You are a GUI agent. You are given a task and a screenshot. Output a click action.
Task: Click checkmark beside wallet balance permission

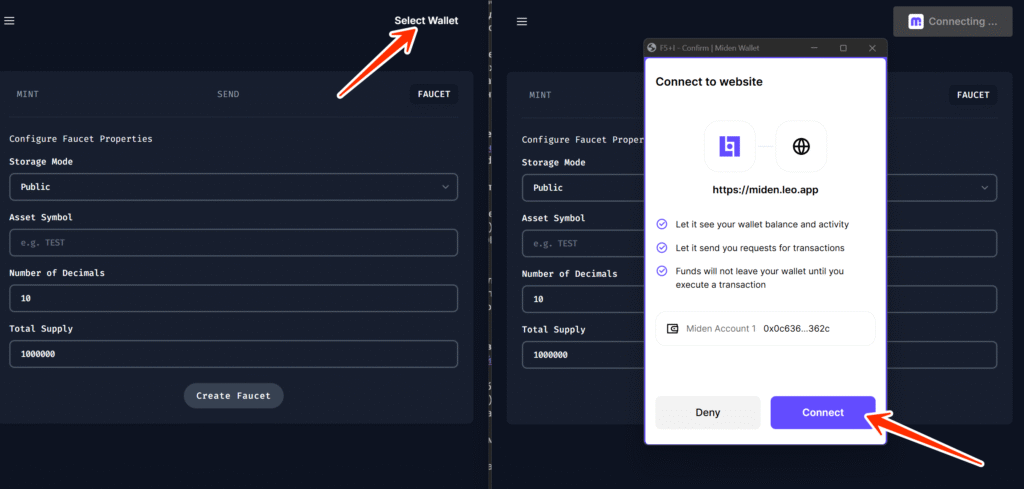662,224
